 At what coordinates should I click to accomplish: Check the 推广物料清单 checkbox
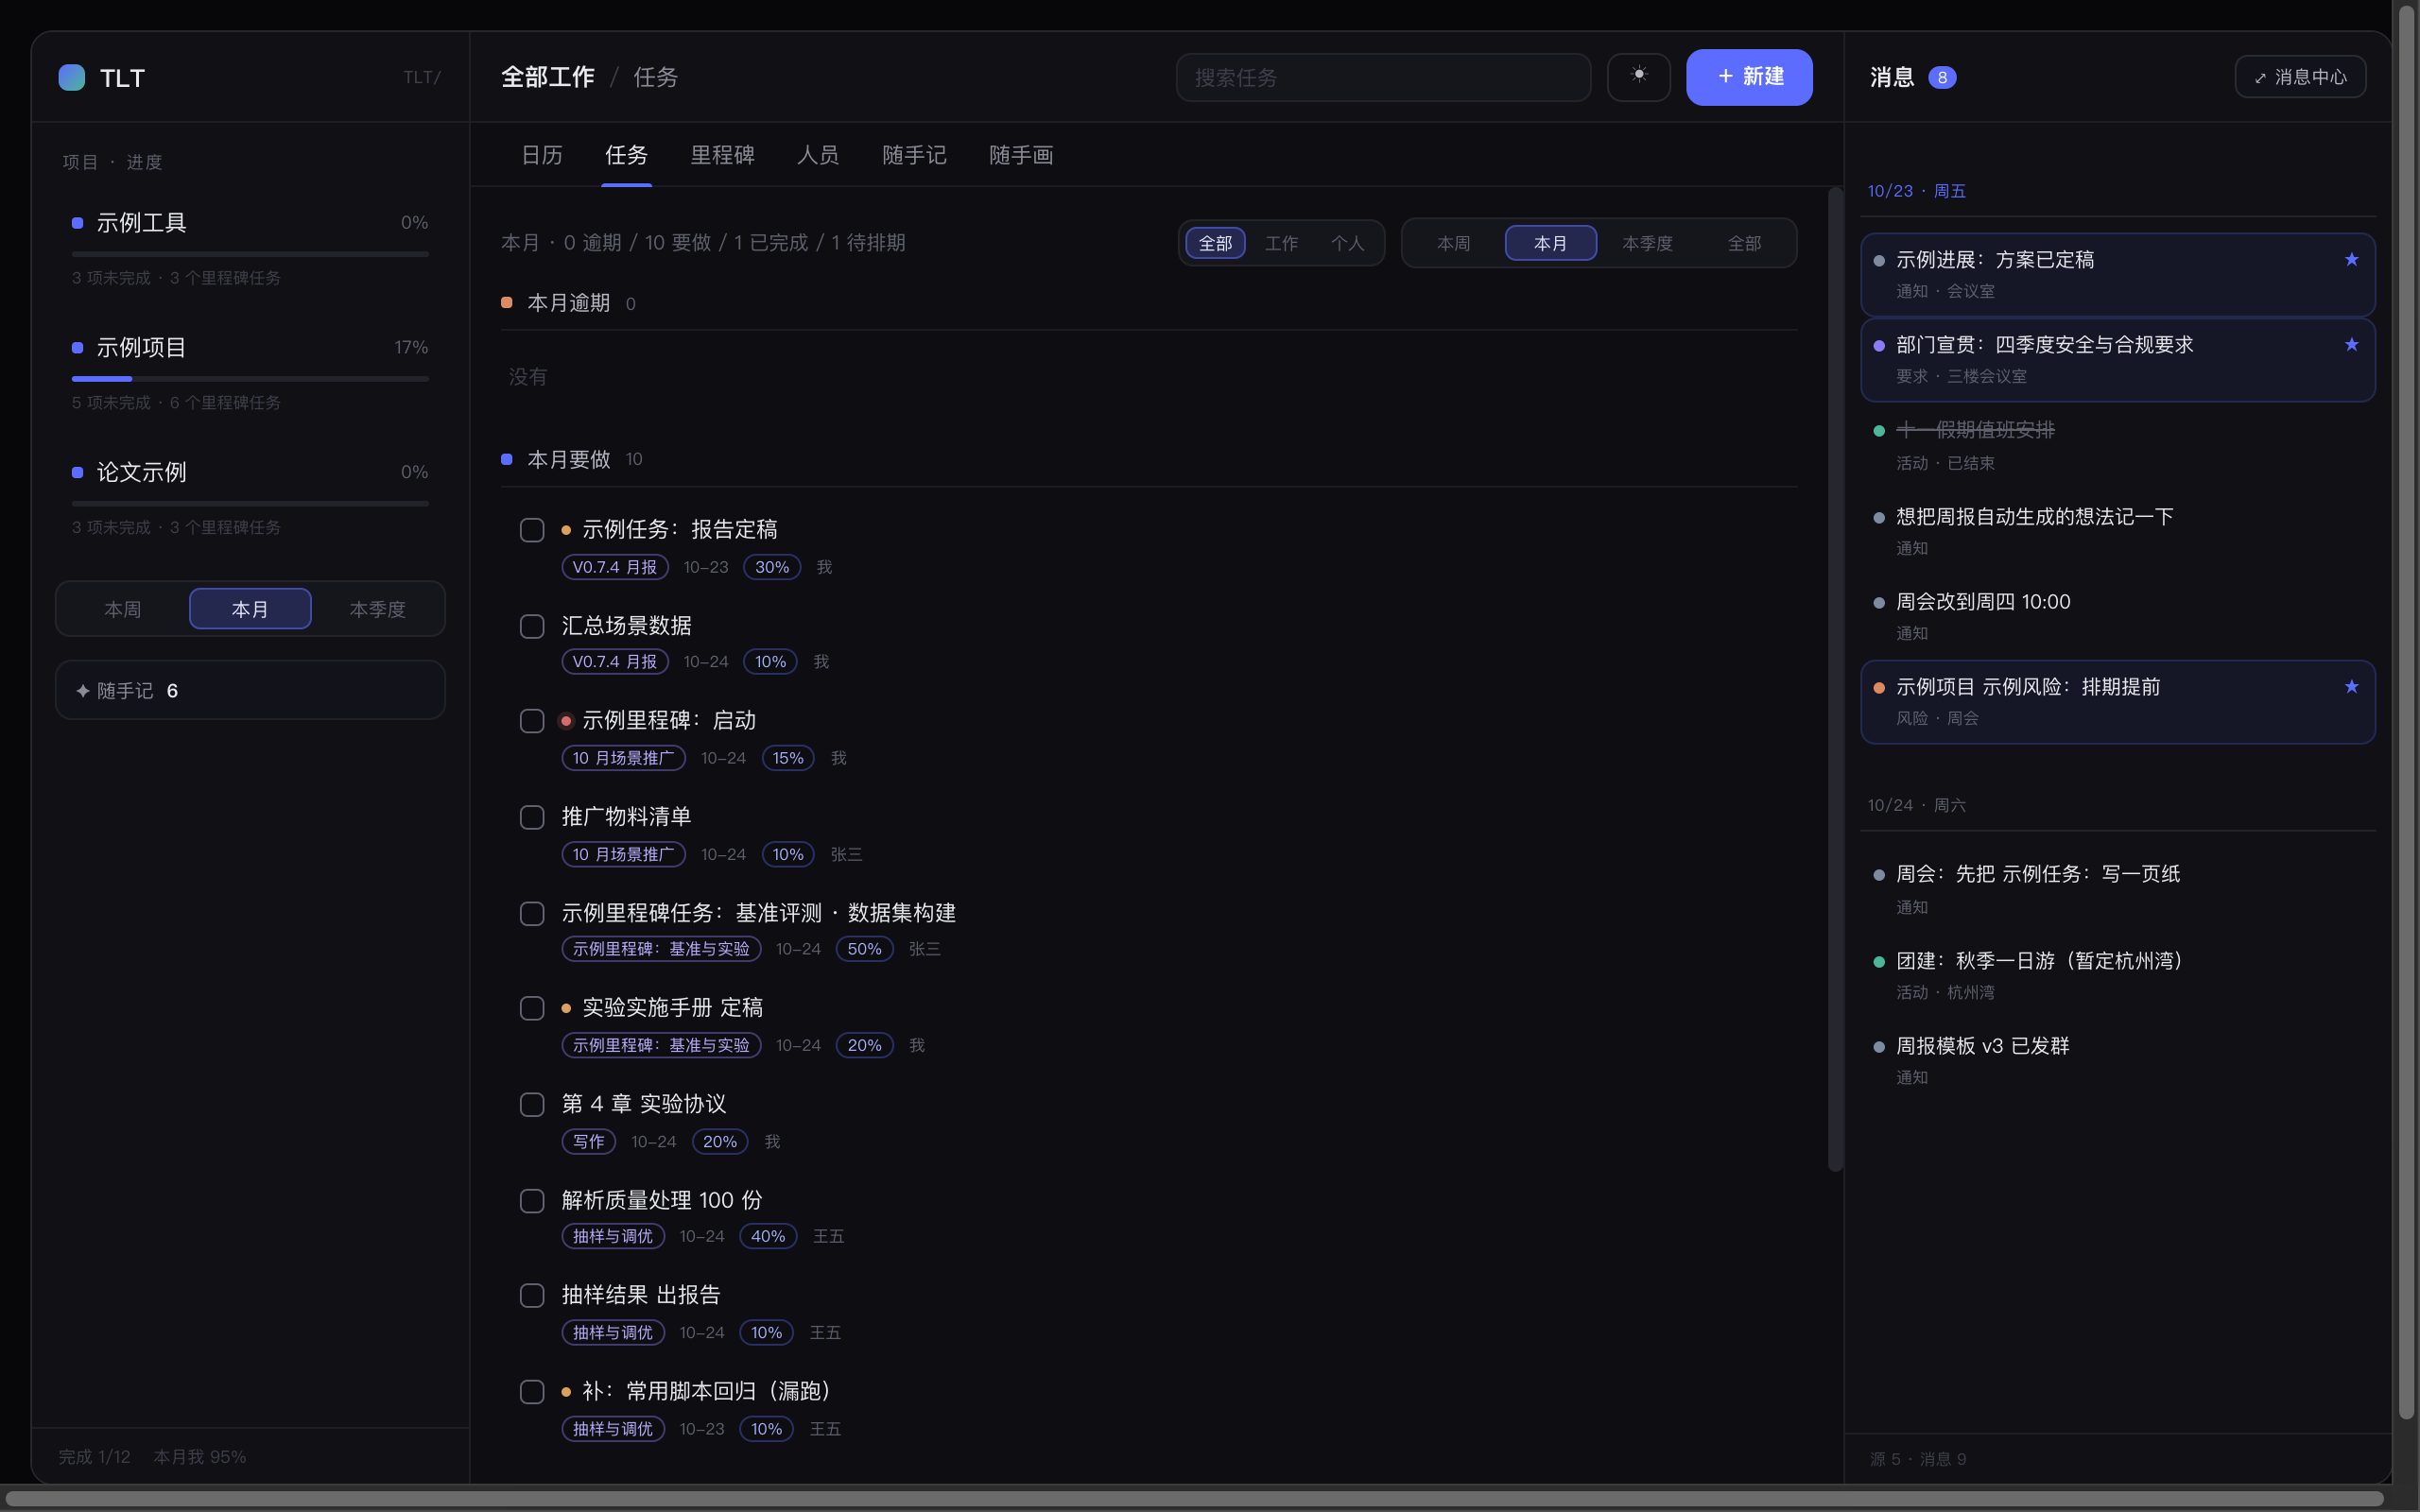click(x=532, y=818)
